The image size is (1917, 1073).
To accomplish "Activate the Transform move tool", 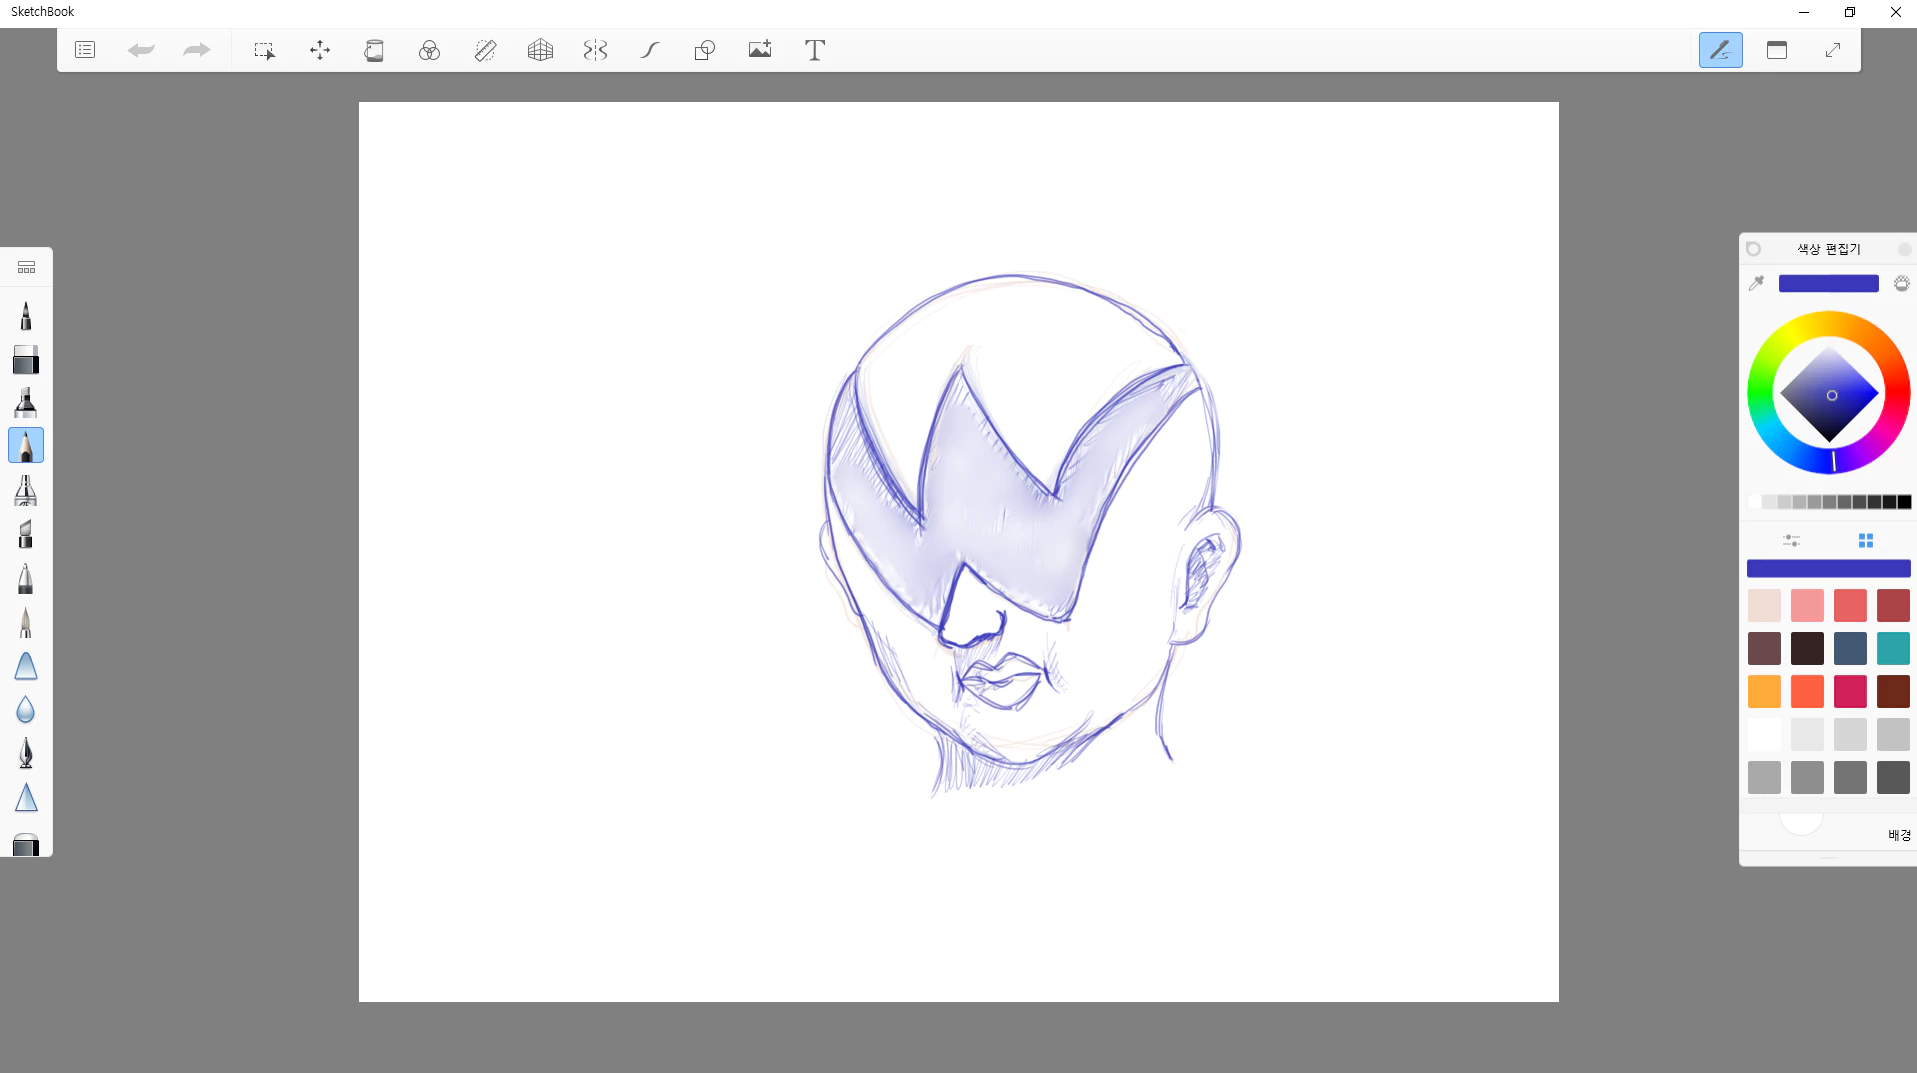I will click(320, 50).
